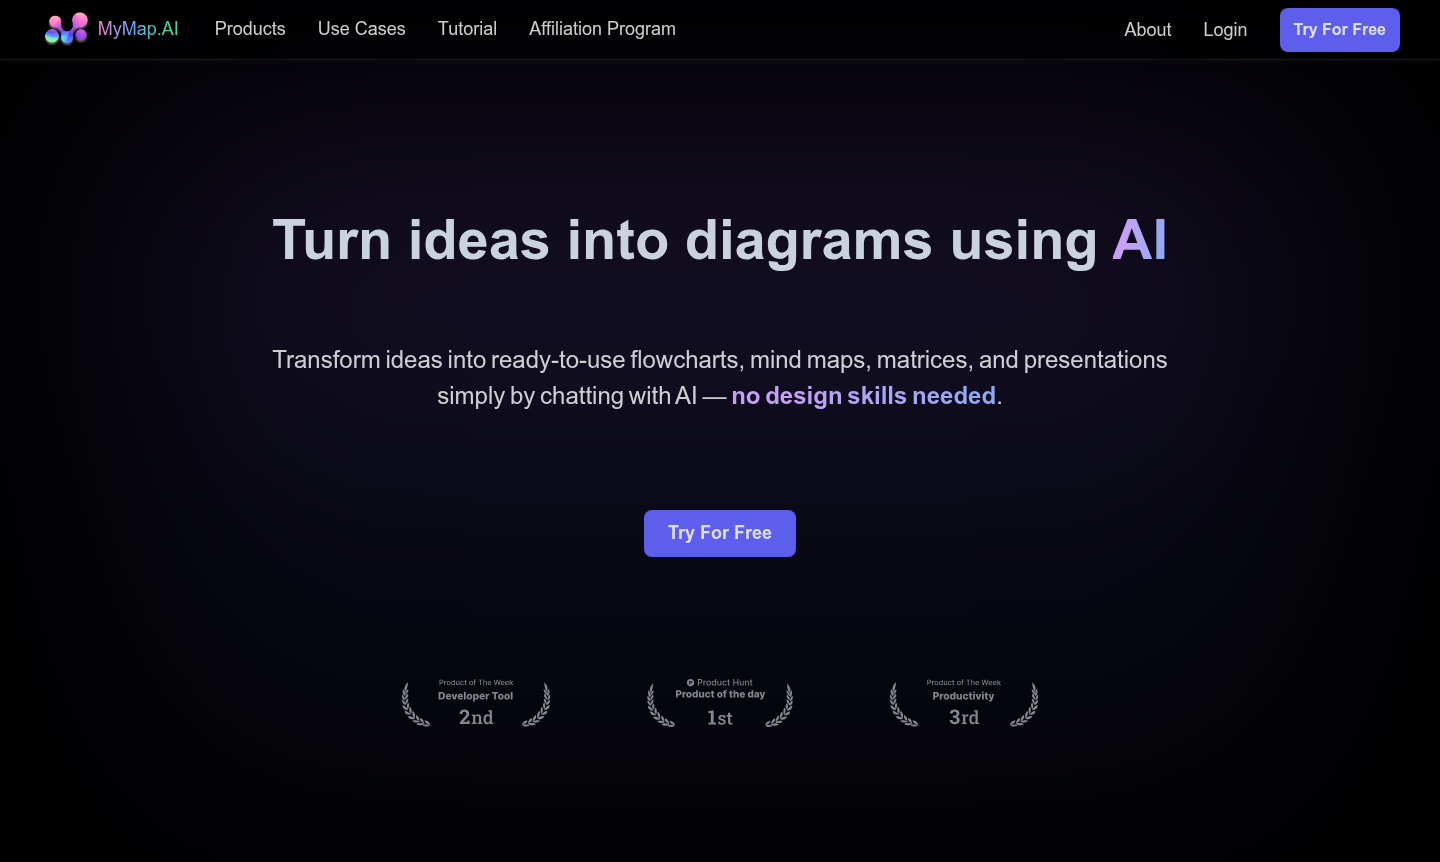Screen dimensions: 1440x862
Task: Click the MyMap.AI brand name text
Action: tap(138, 29)
